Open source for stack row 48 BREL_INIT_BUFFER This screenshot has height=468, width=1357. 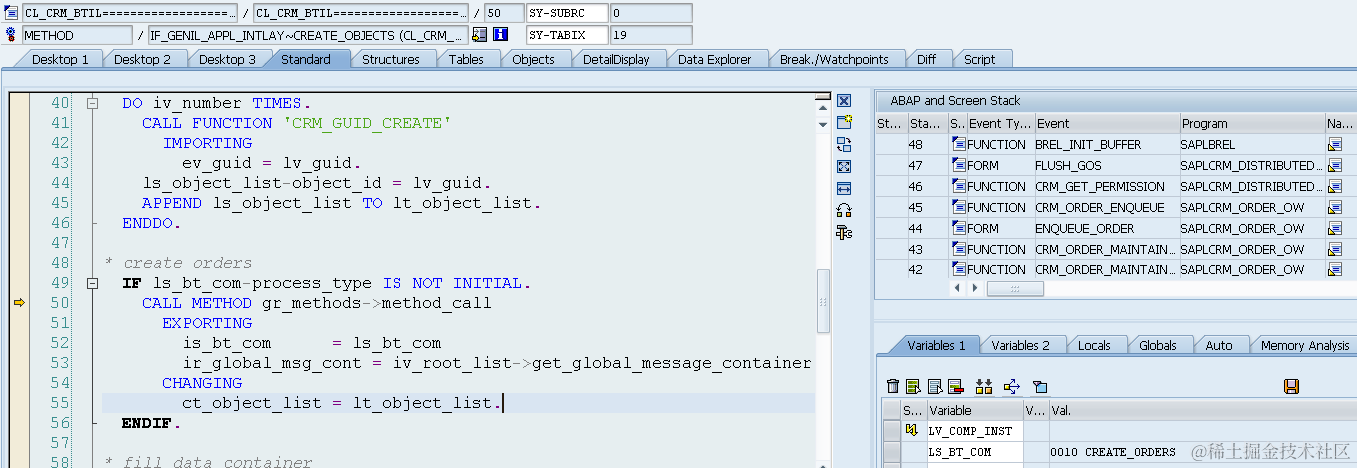tap(1335, 144)
